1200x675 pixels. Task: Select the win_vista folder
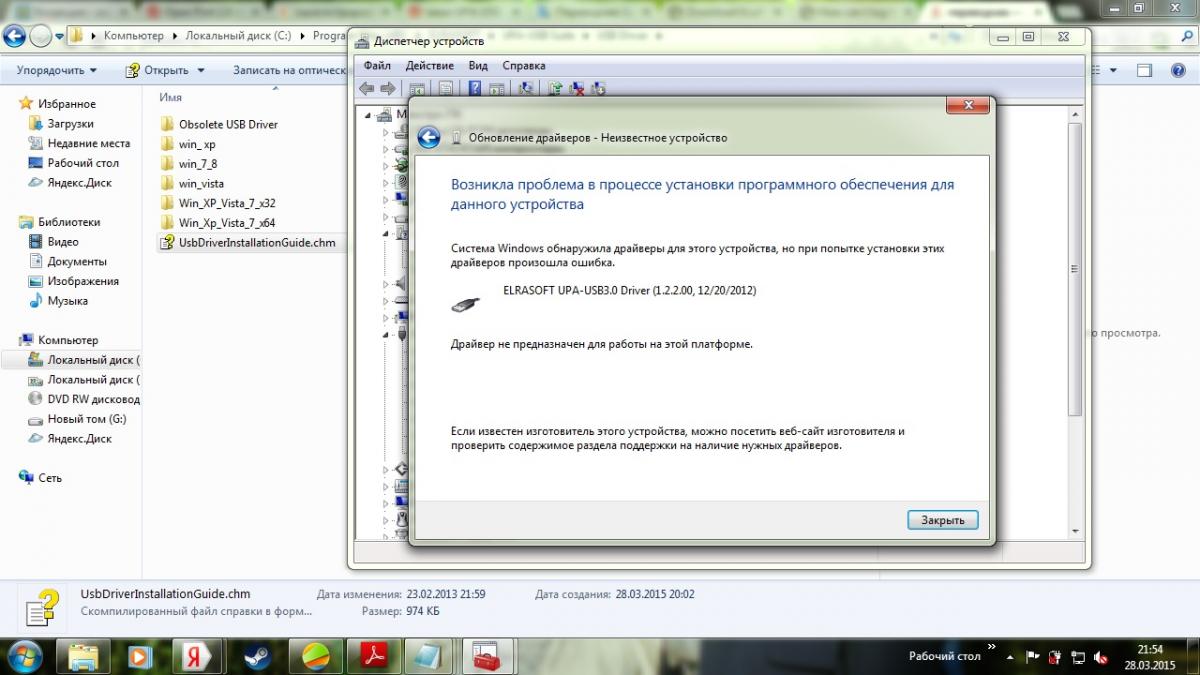[191, 183]
